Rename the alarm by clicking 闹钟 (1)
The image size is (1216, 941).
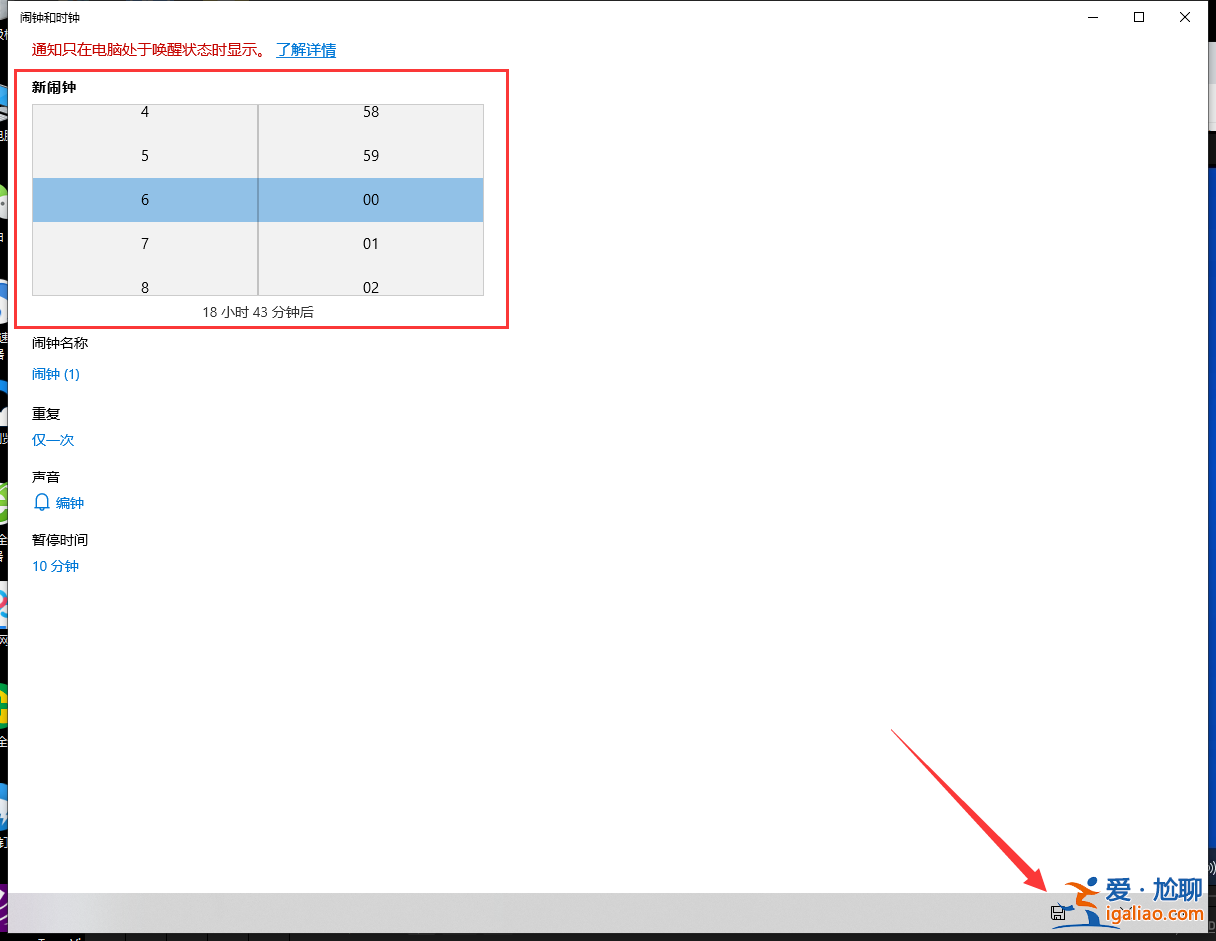point(55,373)
